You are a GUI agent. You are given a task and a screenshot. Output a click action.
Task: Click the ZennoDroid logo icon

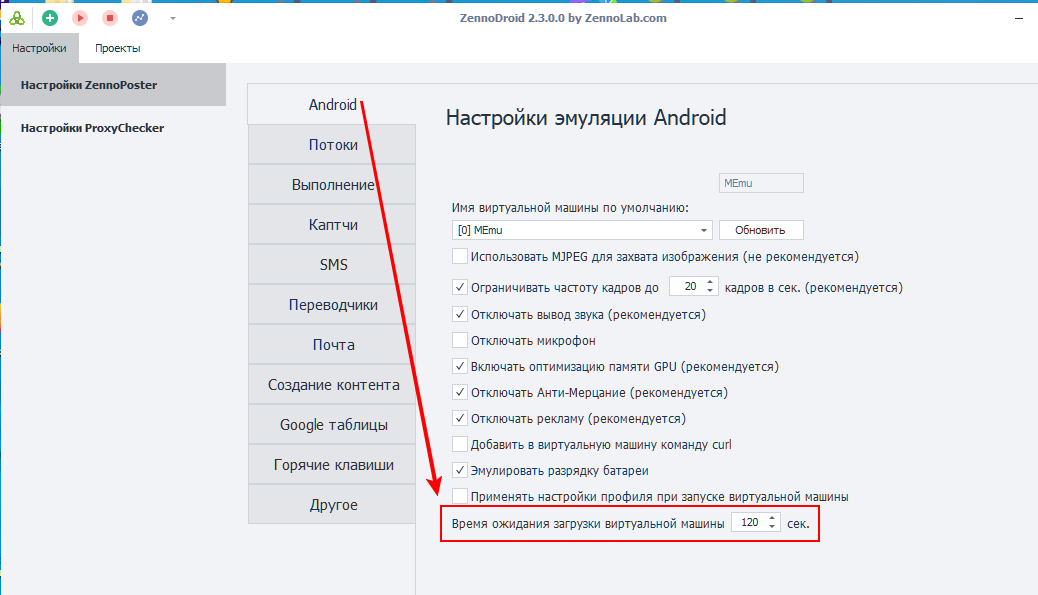(17, 19)
